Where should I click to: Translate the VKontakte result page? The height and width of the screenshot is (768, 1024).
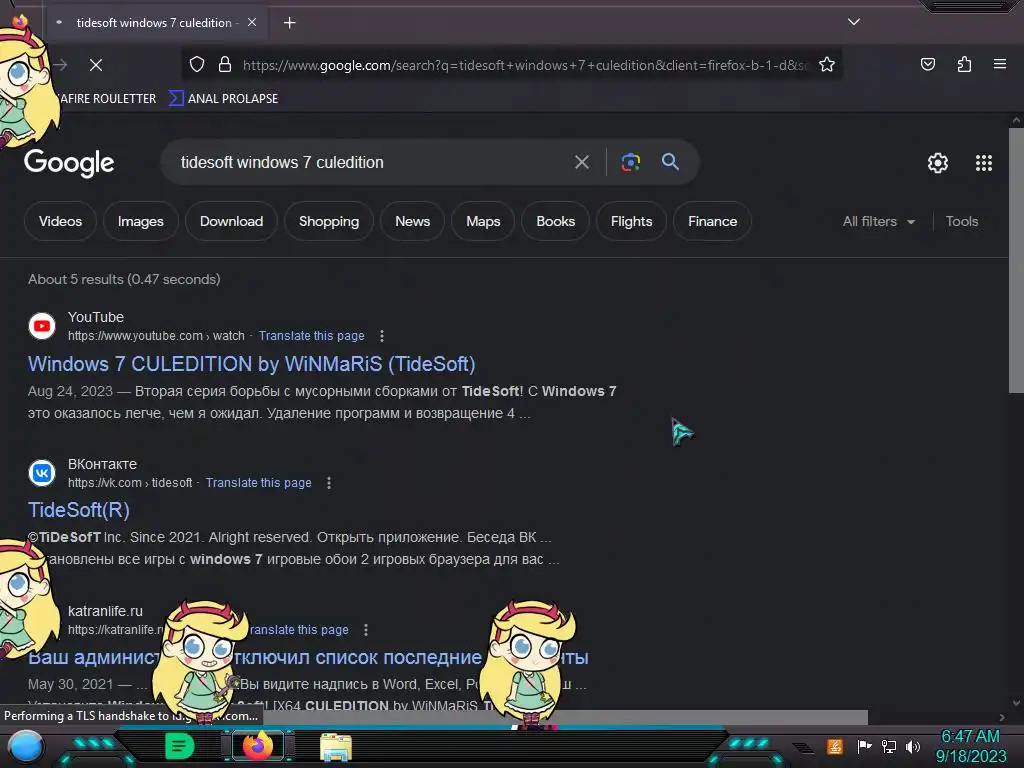(x=259, y=483)
